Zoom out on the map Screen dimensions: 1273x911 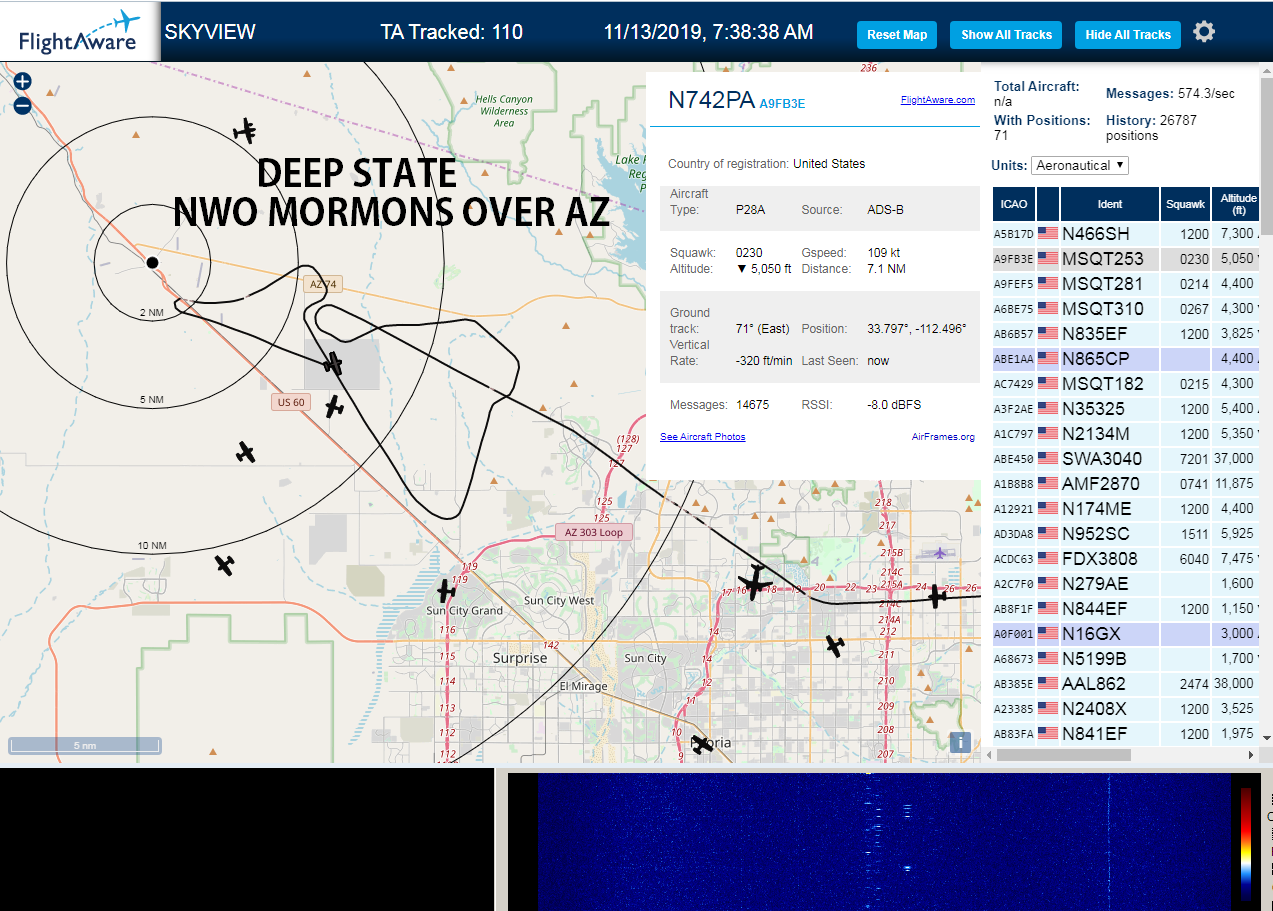(x=23, y=105)
